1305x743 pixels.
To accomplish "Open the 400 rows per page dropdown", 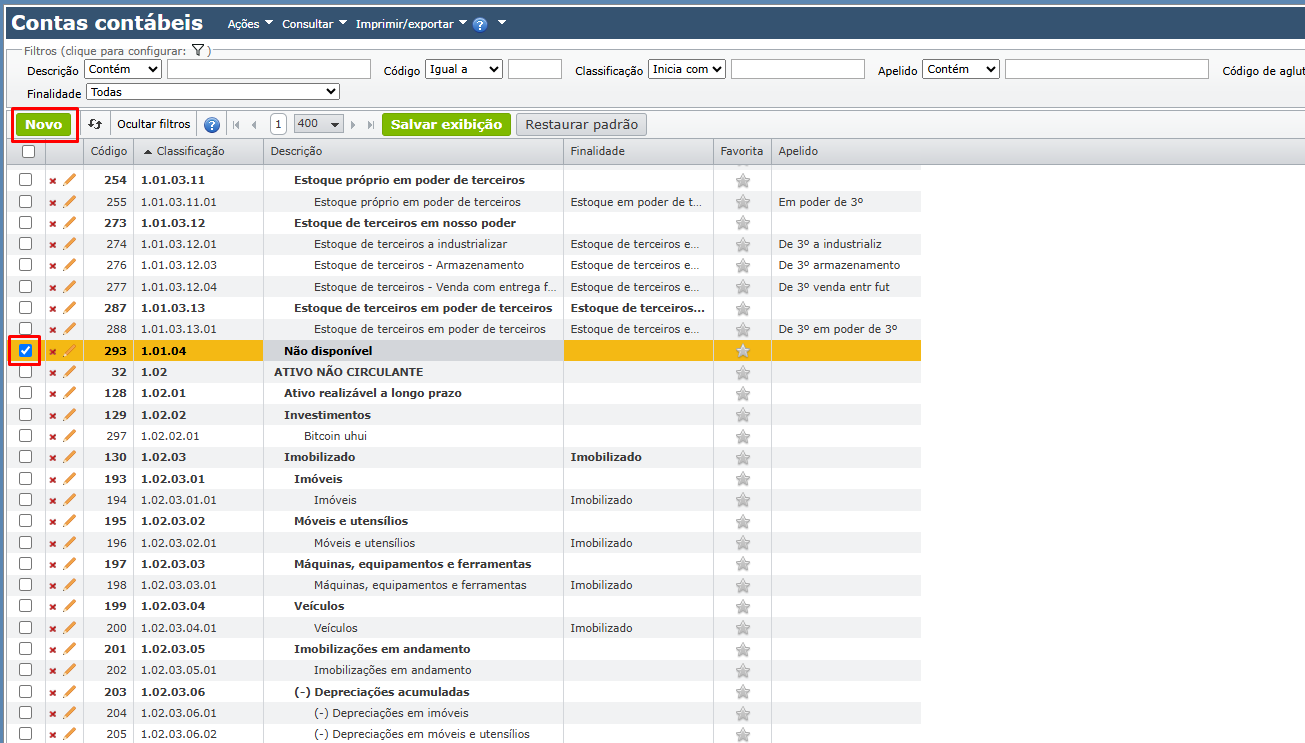I will [319, 124].
